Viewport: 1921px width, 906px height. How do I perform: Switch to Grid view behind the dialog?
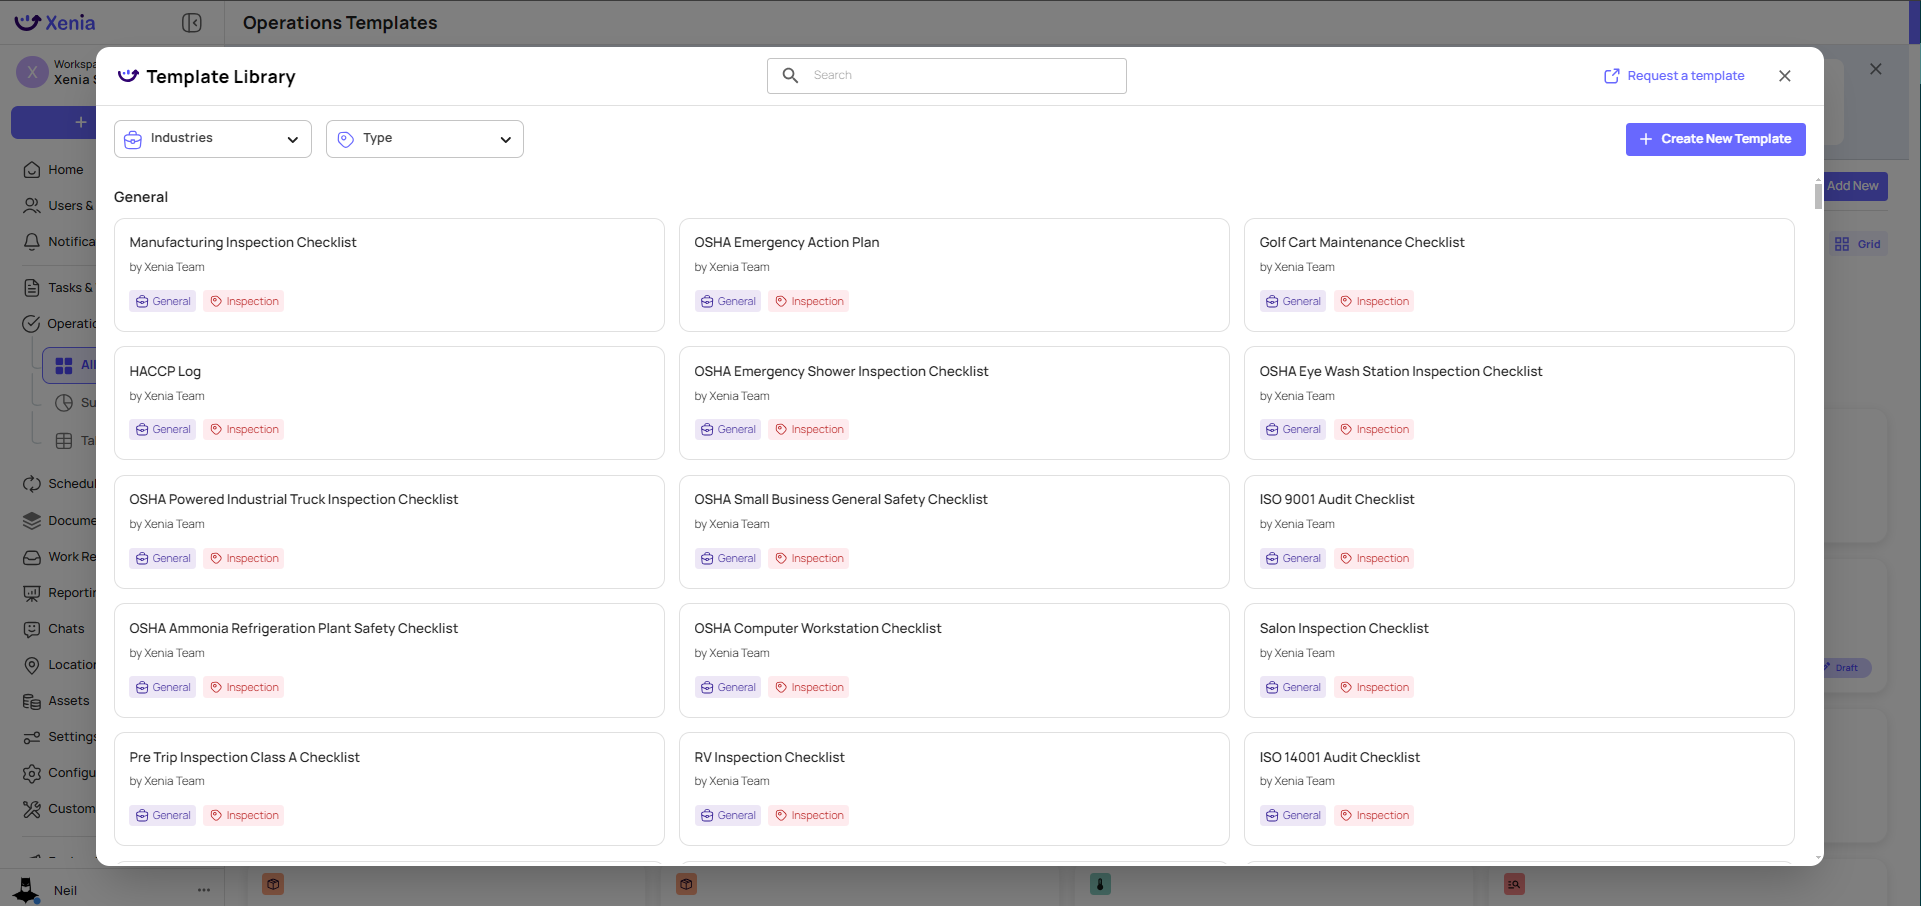point(1858,244)
